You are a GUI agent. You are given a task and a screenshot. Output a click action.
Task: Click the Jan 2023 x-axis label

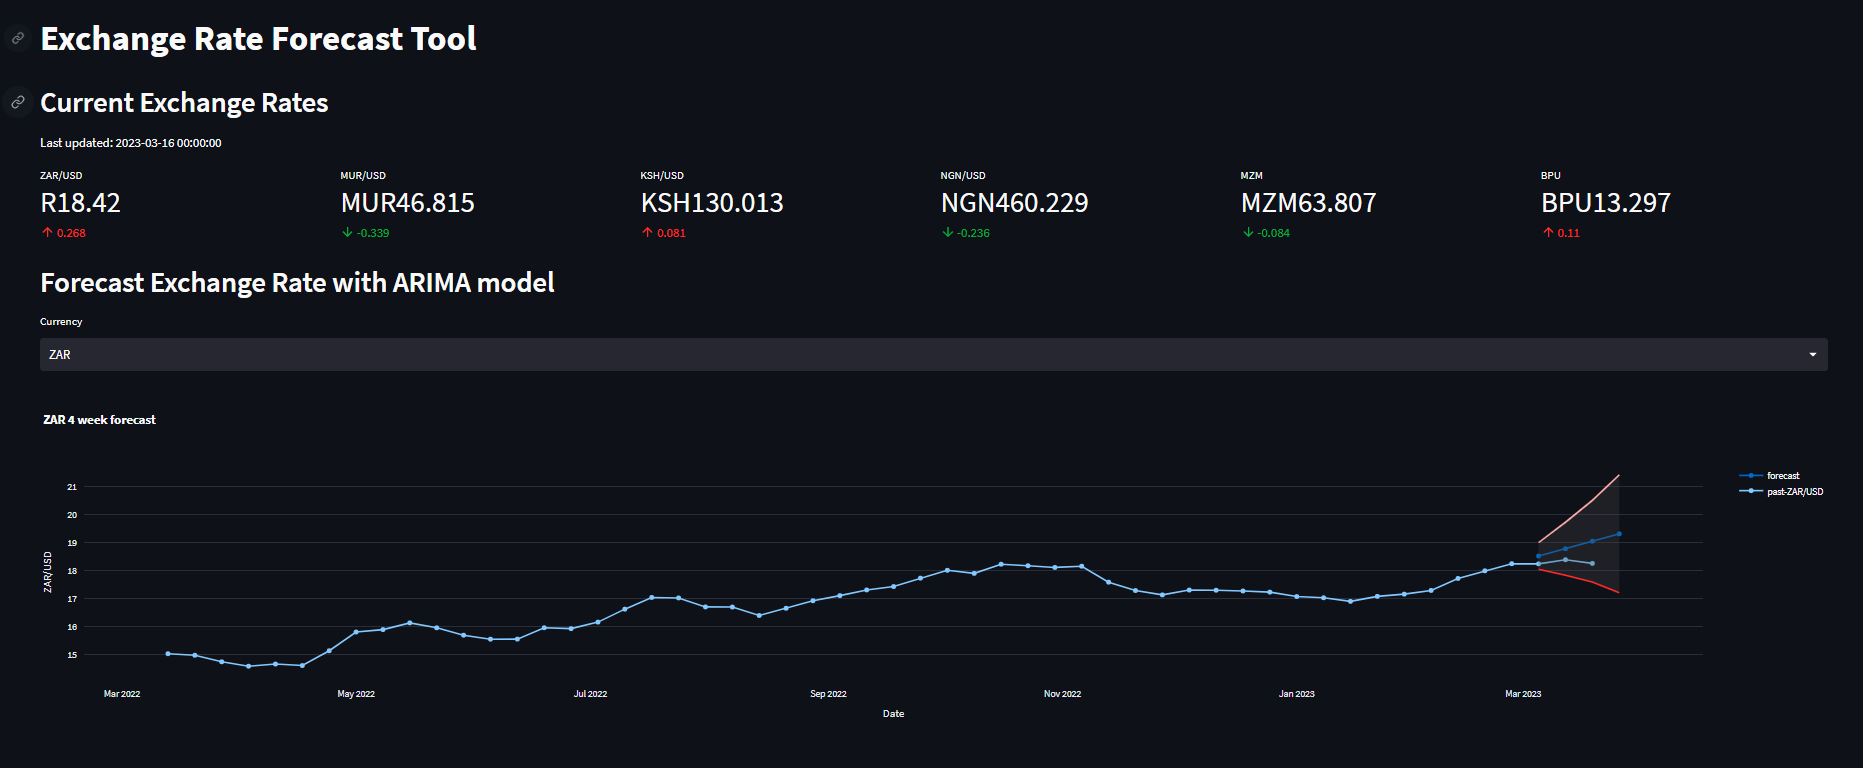pos(1296,694)
